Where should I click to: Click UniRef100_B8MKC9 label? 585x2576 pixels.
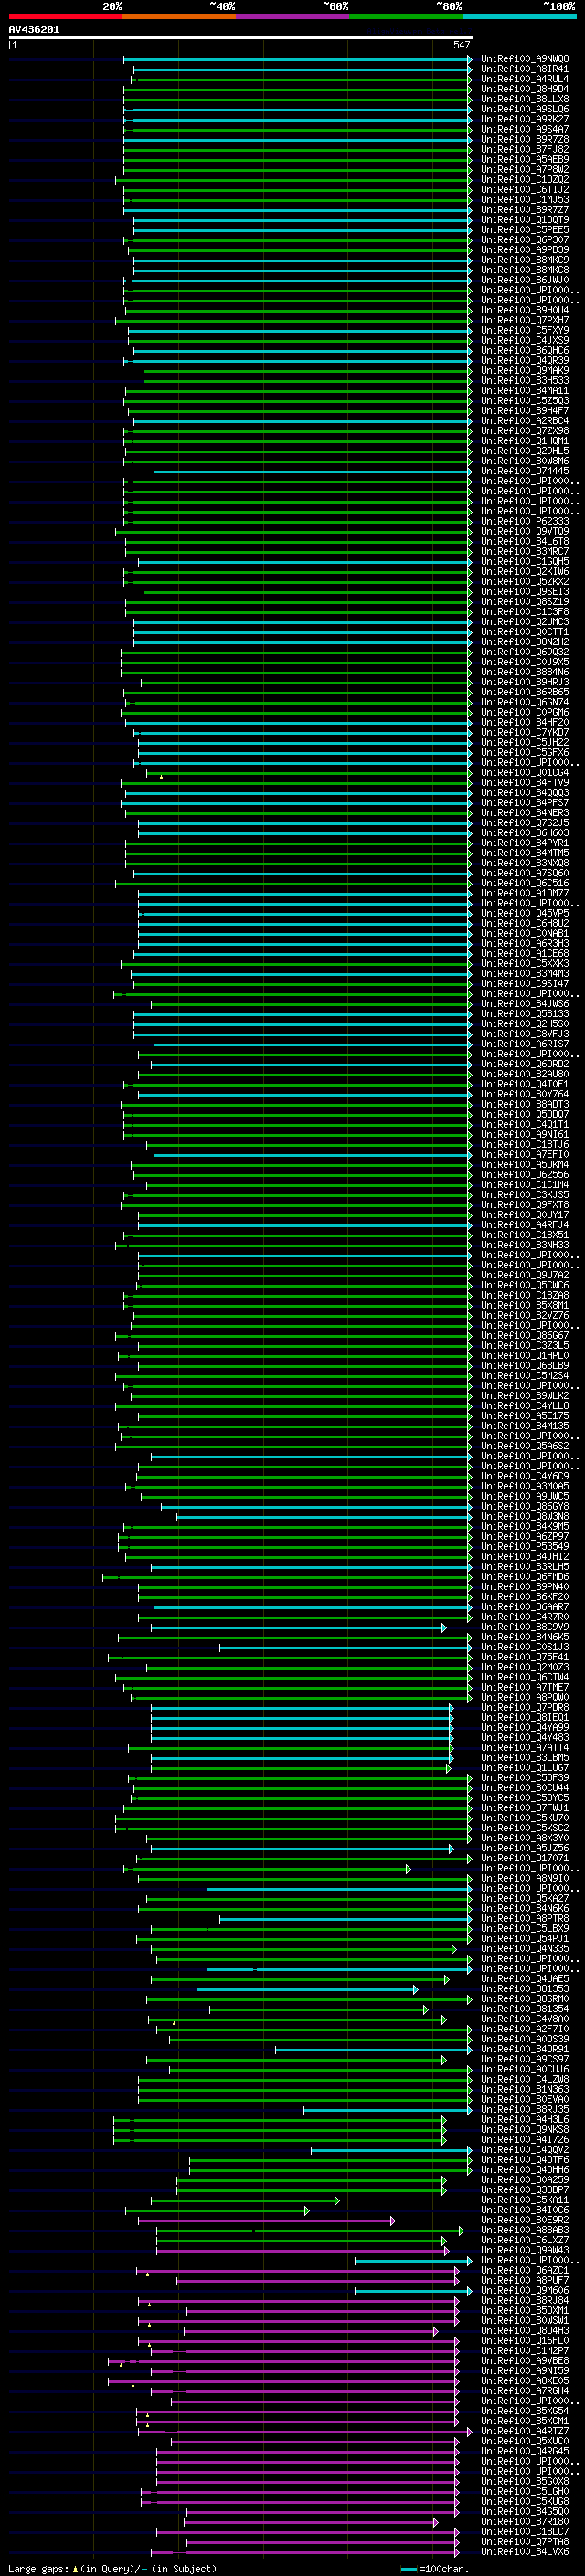(525, 260)
